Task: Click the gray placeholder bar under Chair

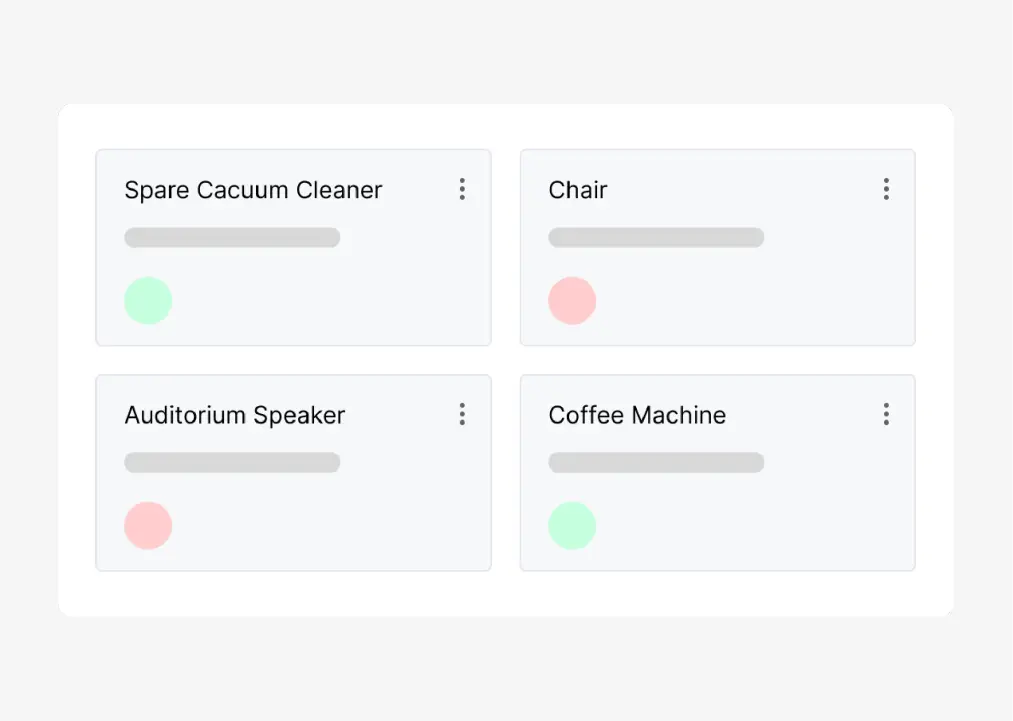Action: pos(656,238)
